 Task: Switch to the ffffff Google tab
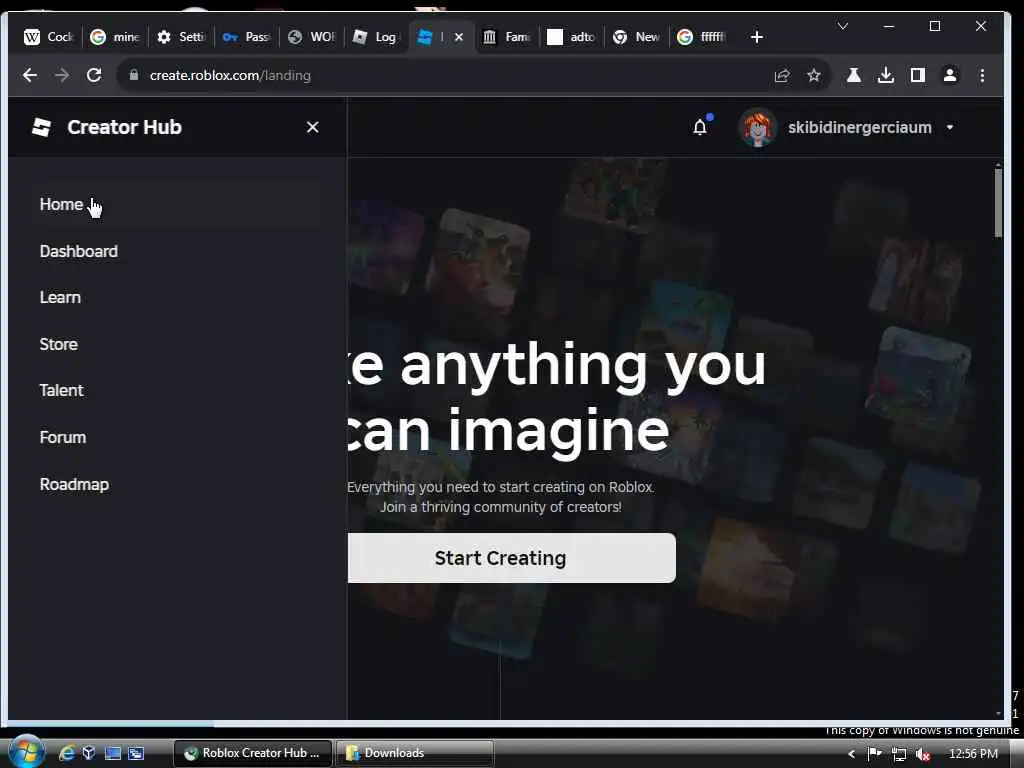pos(702,37)
